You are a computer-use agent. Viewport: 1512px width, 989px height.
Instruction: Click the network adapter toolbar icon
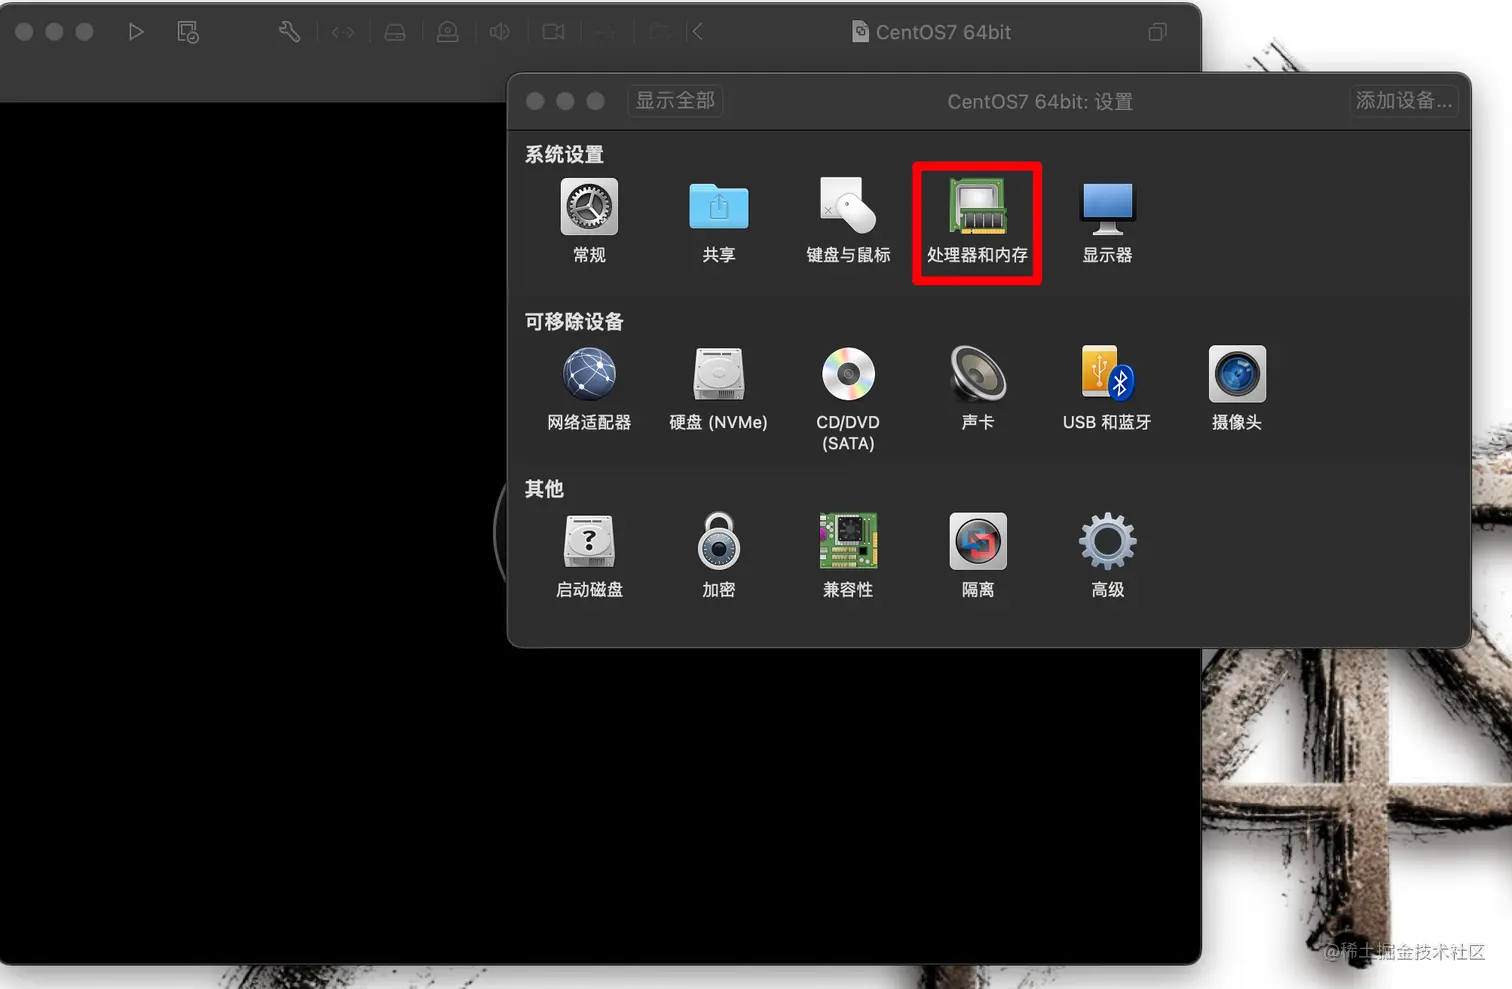point(343,32)
